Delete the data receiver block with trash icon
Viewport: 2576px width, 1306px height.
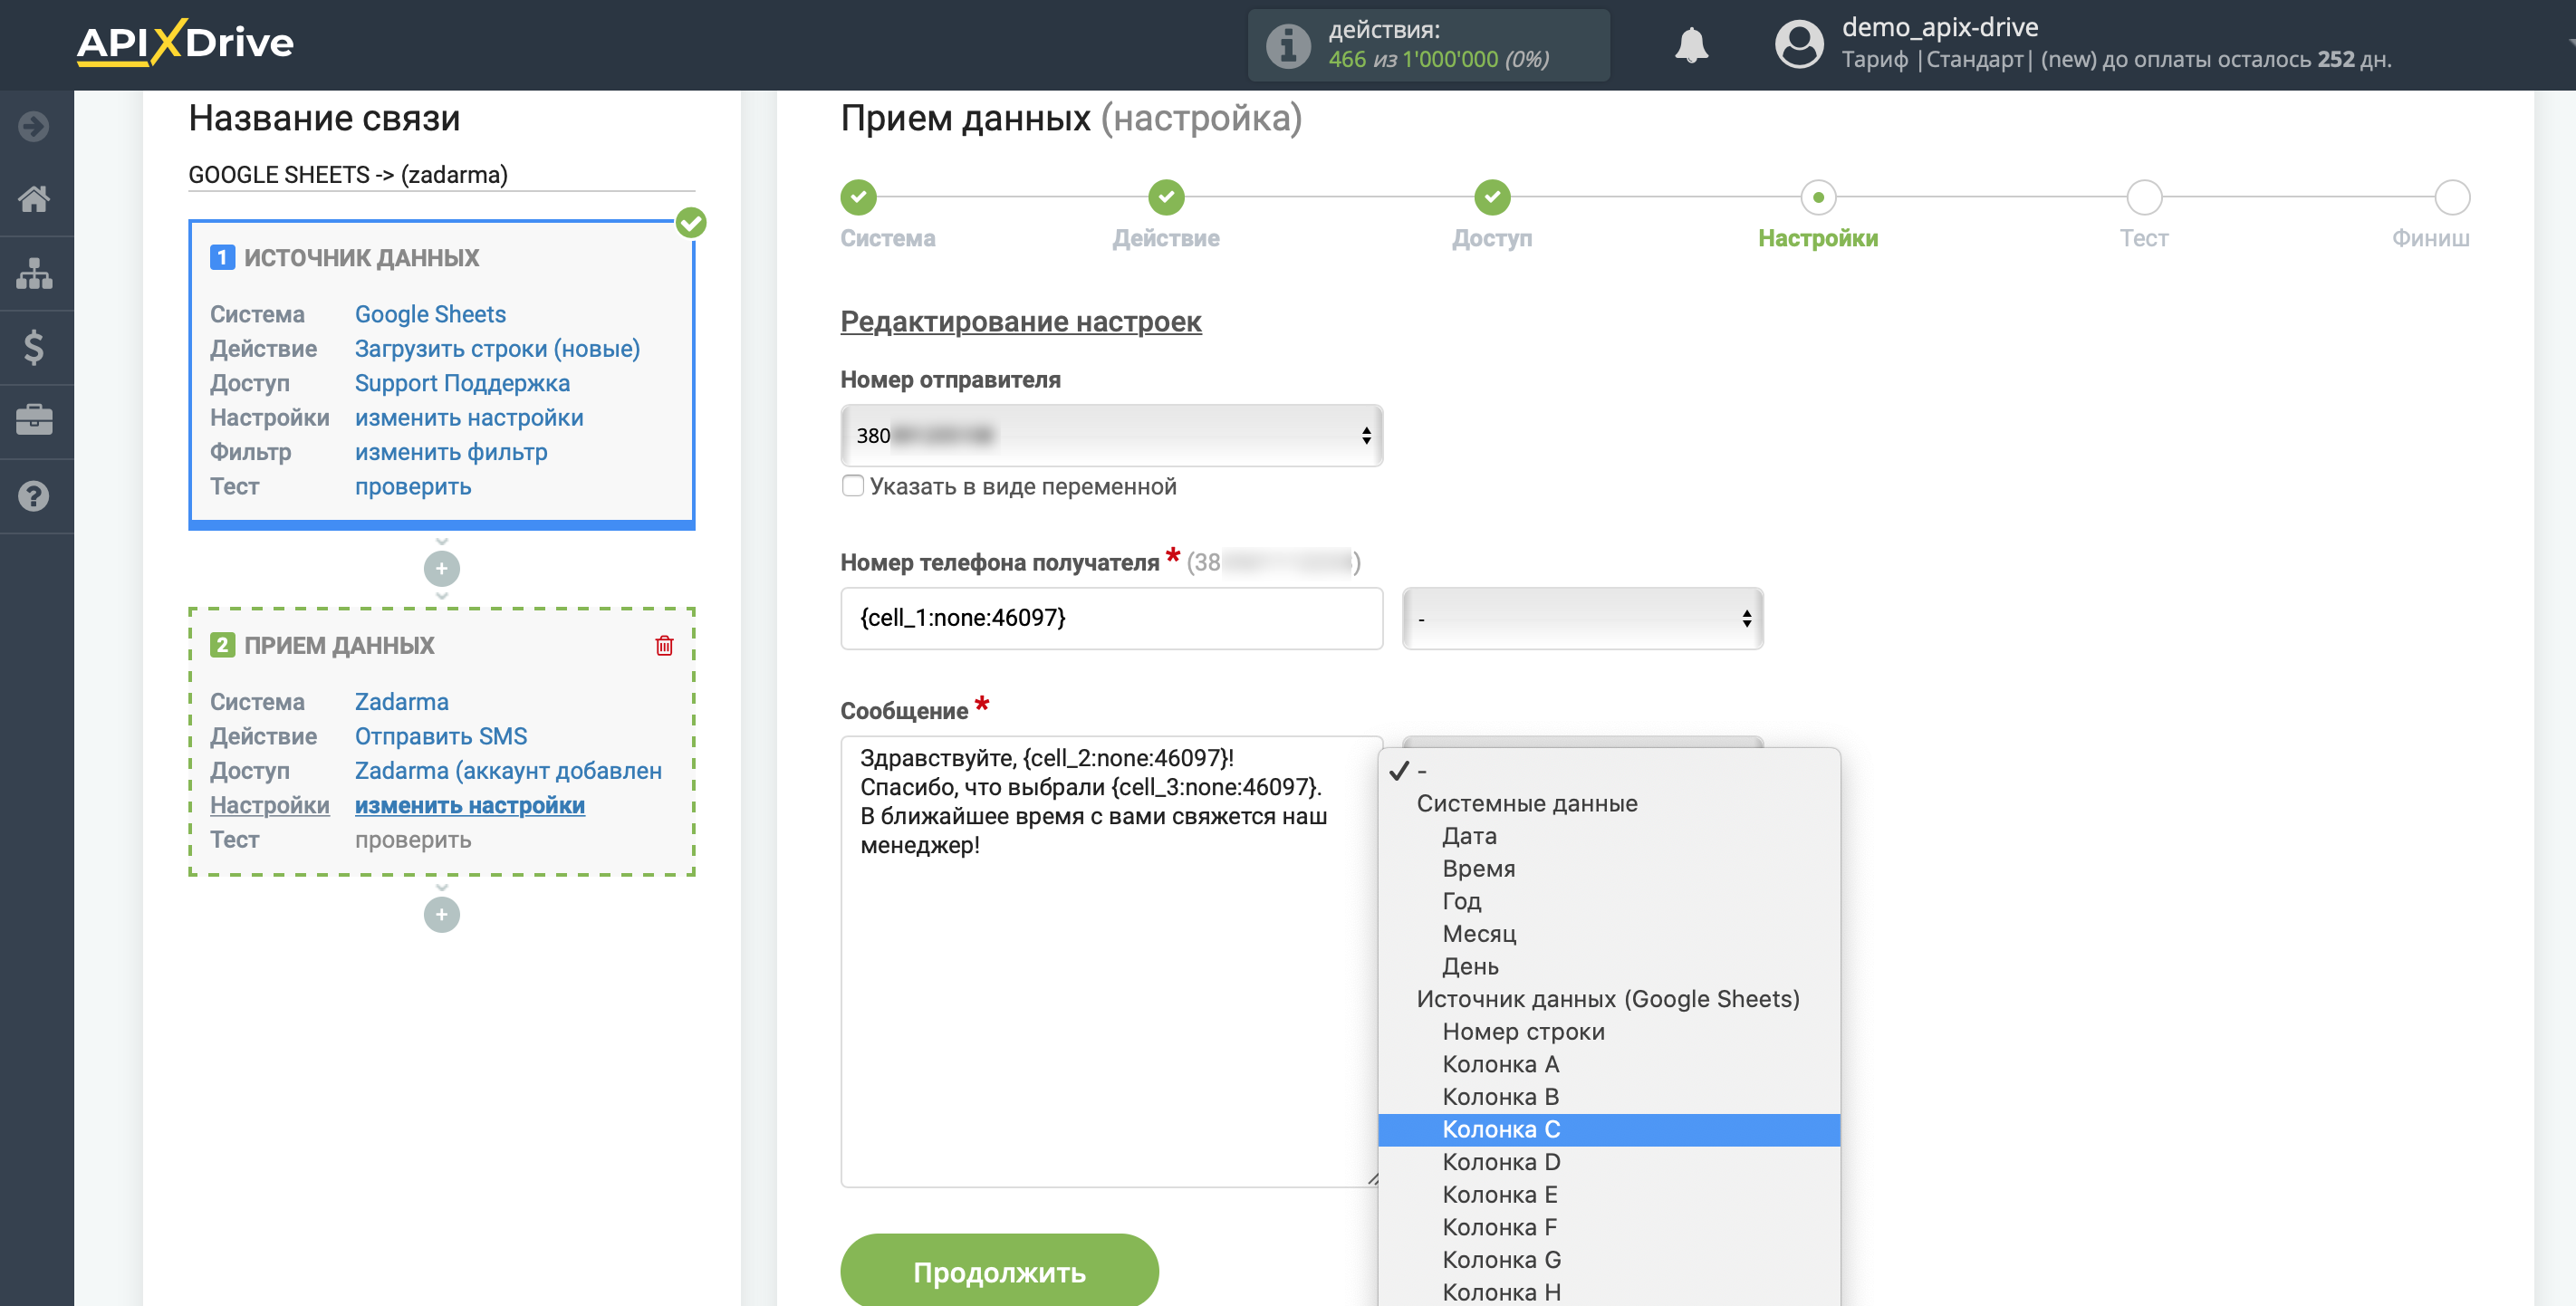click(664, 645)
